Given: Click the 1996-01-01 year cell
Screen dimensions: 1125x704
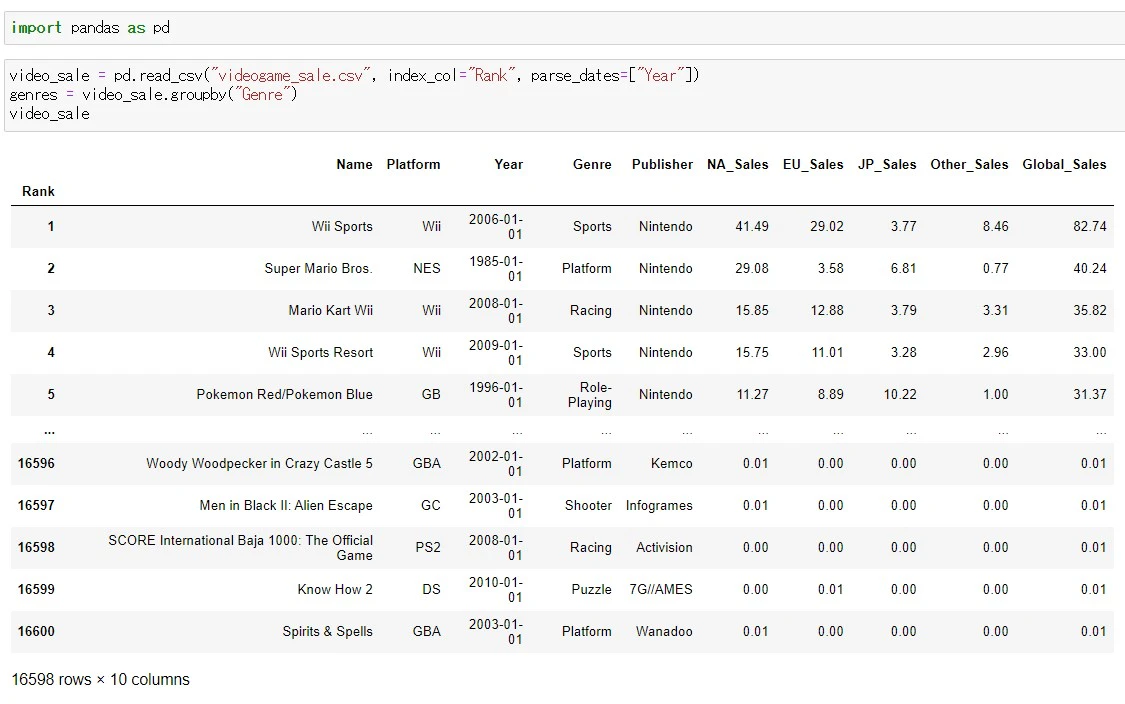Looking at the screenshot, I should coord(496,395).
